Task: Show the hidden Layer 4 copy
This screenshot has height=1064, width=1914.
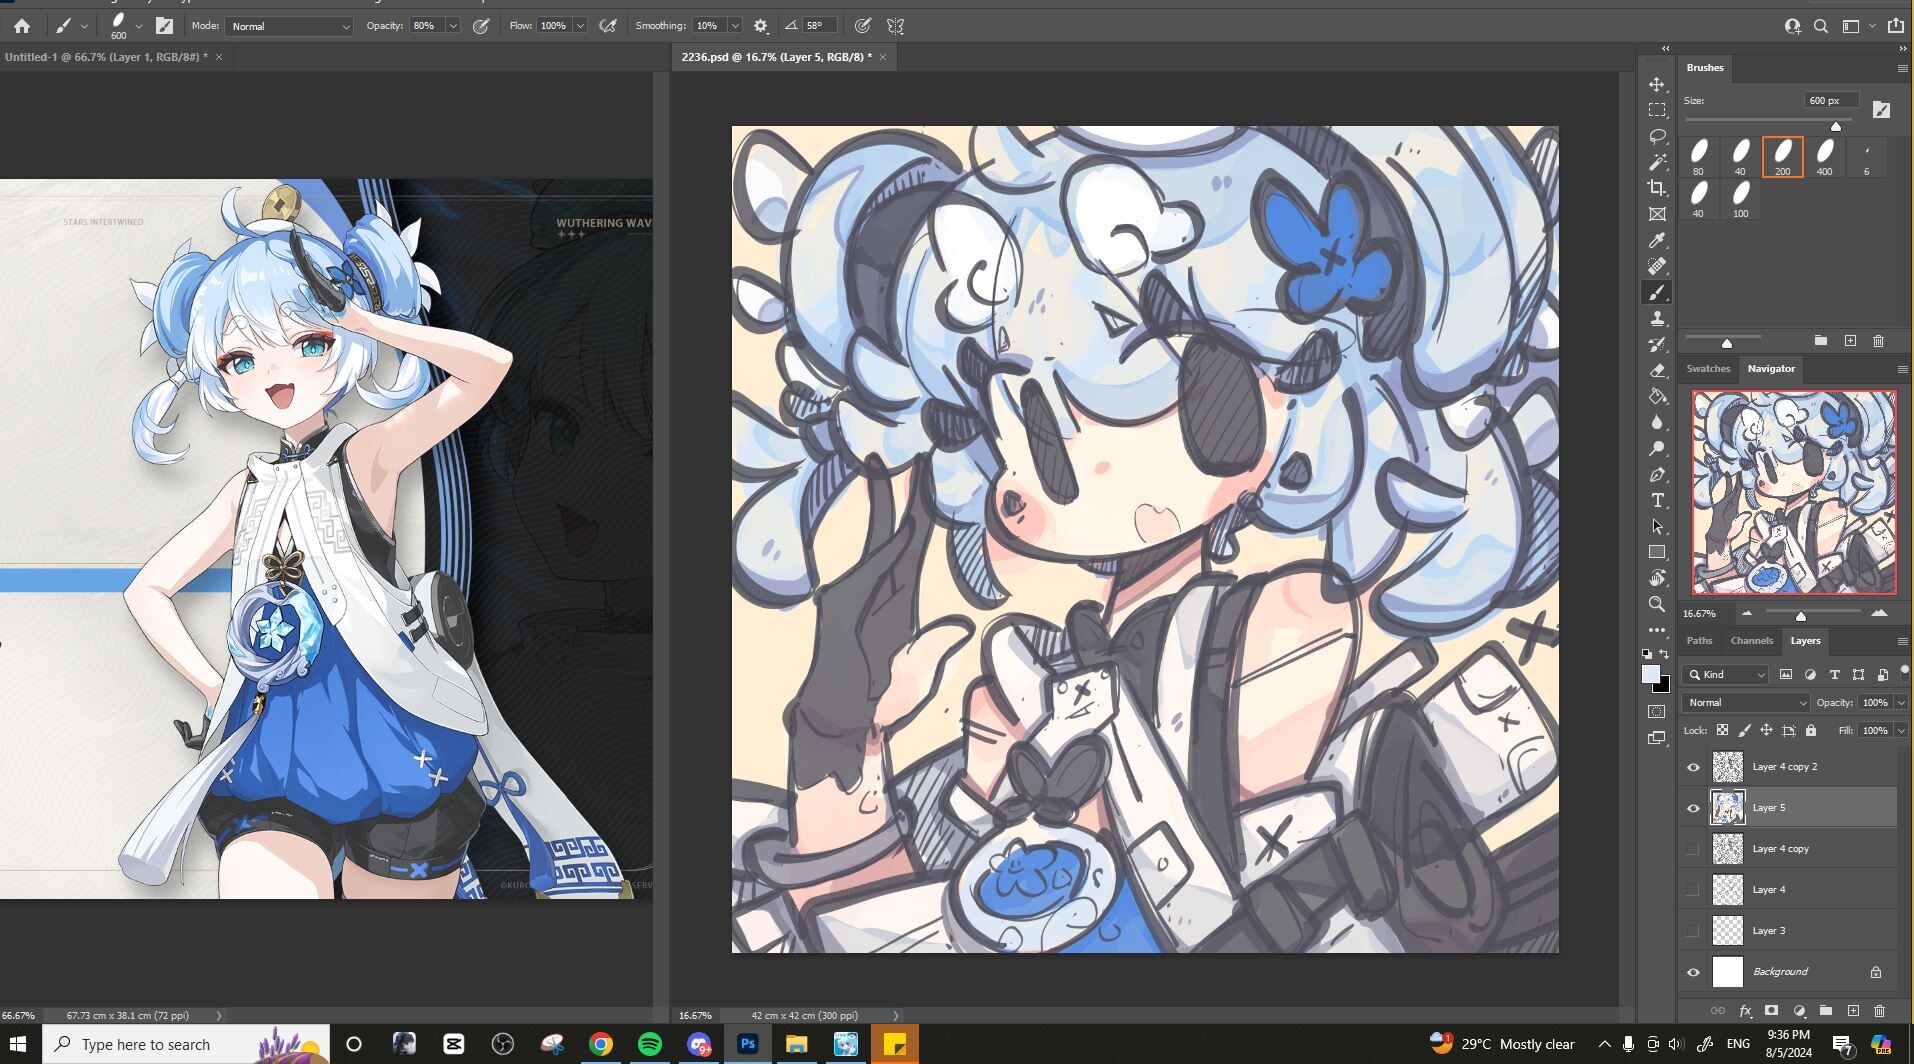Action: point(1693,849)
